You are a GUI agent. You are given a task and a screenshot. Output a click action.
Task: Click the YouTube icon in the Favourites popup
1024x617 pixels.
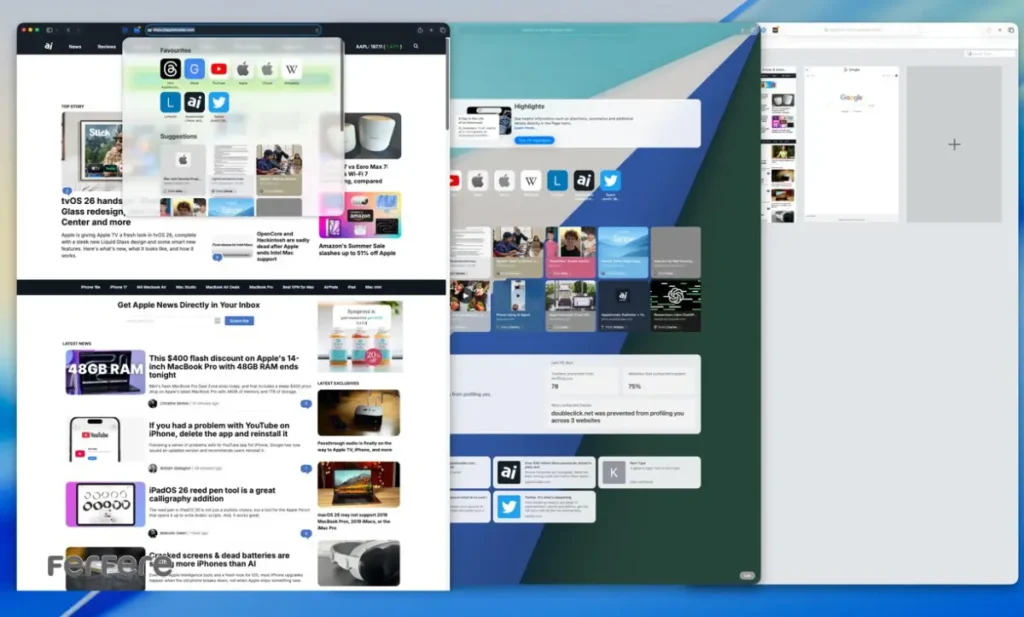(218, 69)
